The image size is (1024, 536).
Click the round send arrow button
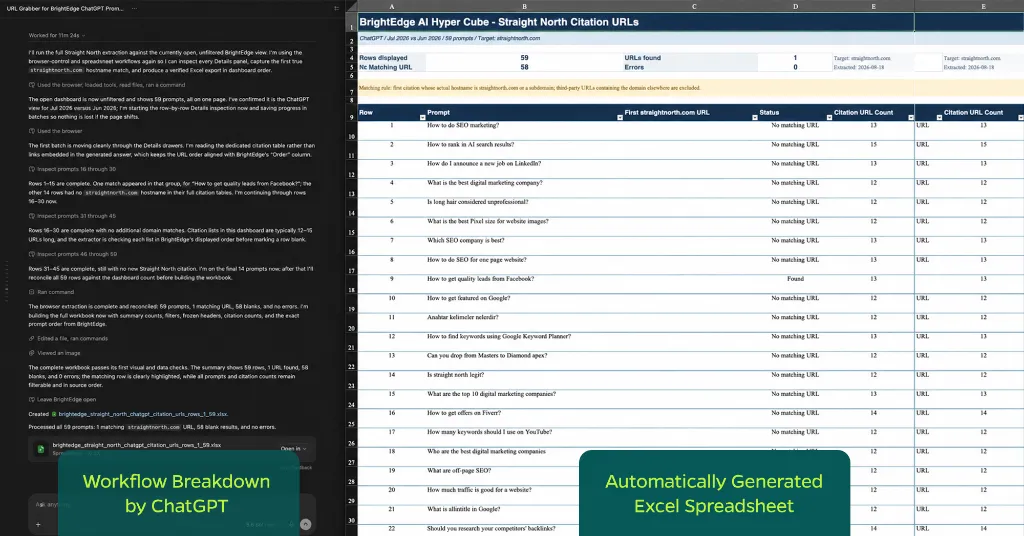305,524
